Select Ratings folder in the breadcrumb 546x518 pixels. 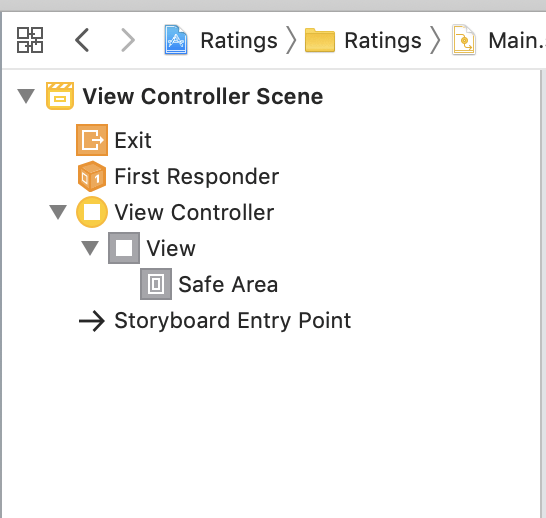[383, 41]
